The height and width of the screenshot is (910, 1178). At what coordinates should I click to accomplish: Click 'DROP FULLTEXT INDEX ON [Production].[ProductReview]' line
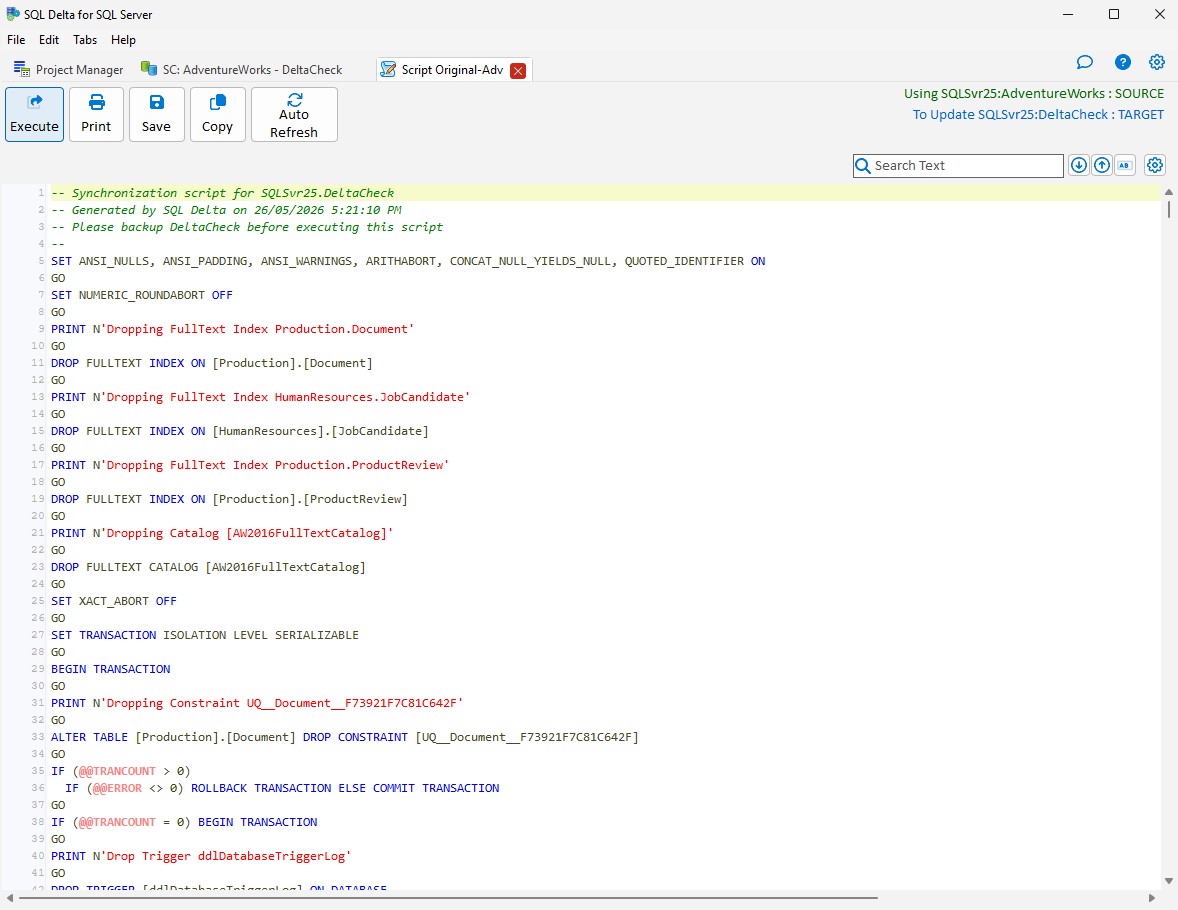tap(229, 499)
